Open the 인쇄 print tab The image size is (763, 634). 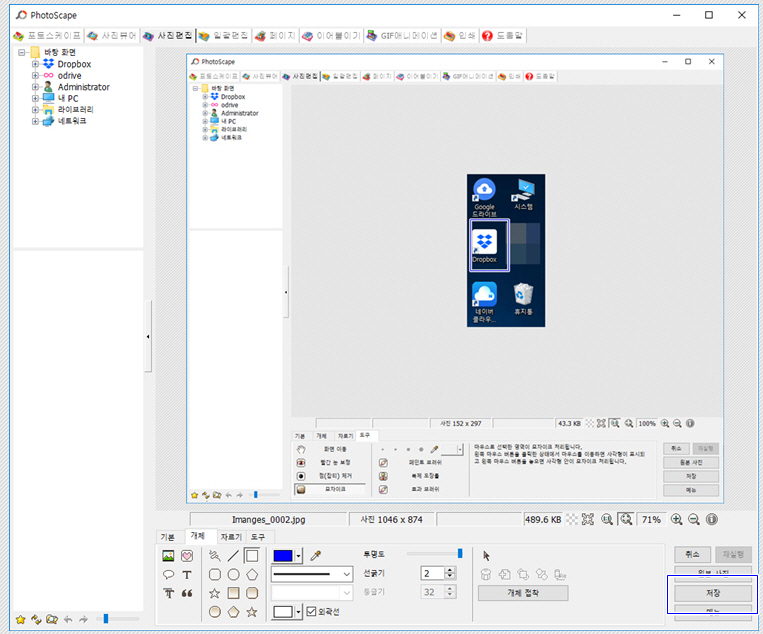pos(460,36)
